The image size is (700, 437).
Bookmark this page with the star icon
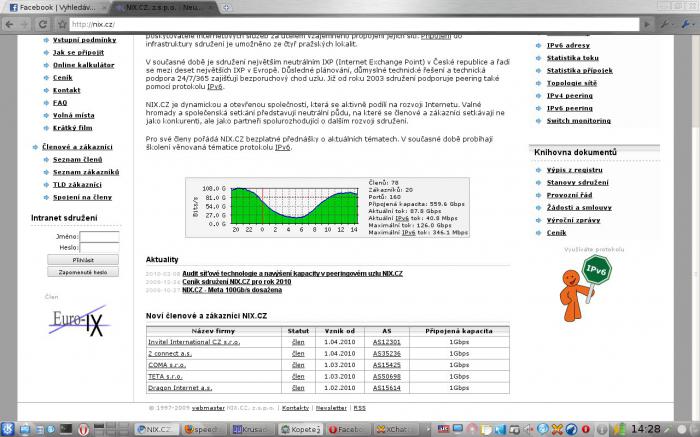coord(62,24)
